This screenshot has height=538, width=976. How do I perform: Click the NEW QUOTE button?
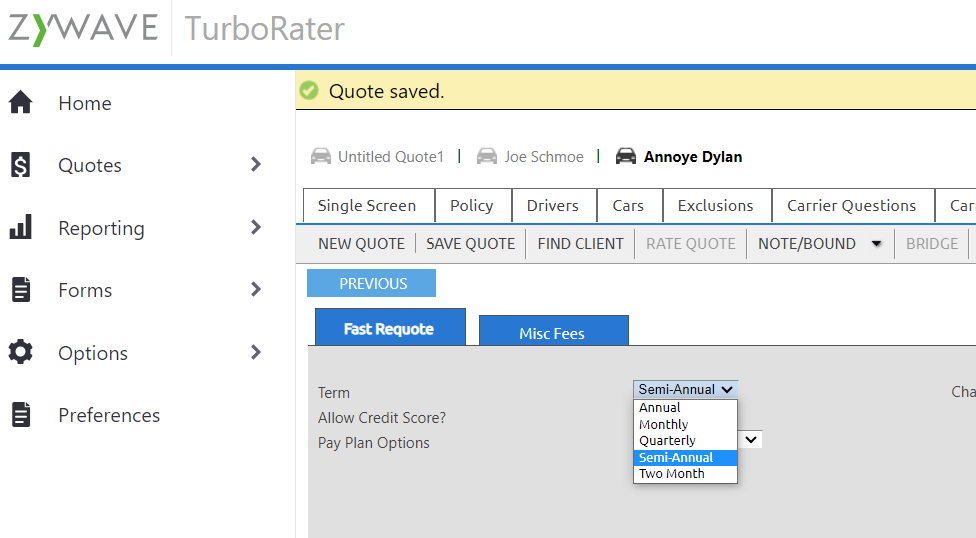point(362,243)
